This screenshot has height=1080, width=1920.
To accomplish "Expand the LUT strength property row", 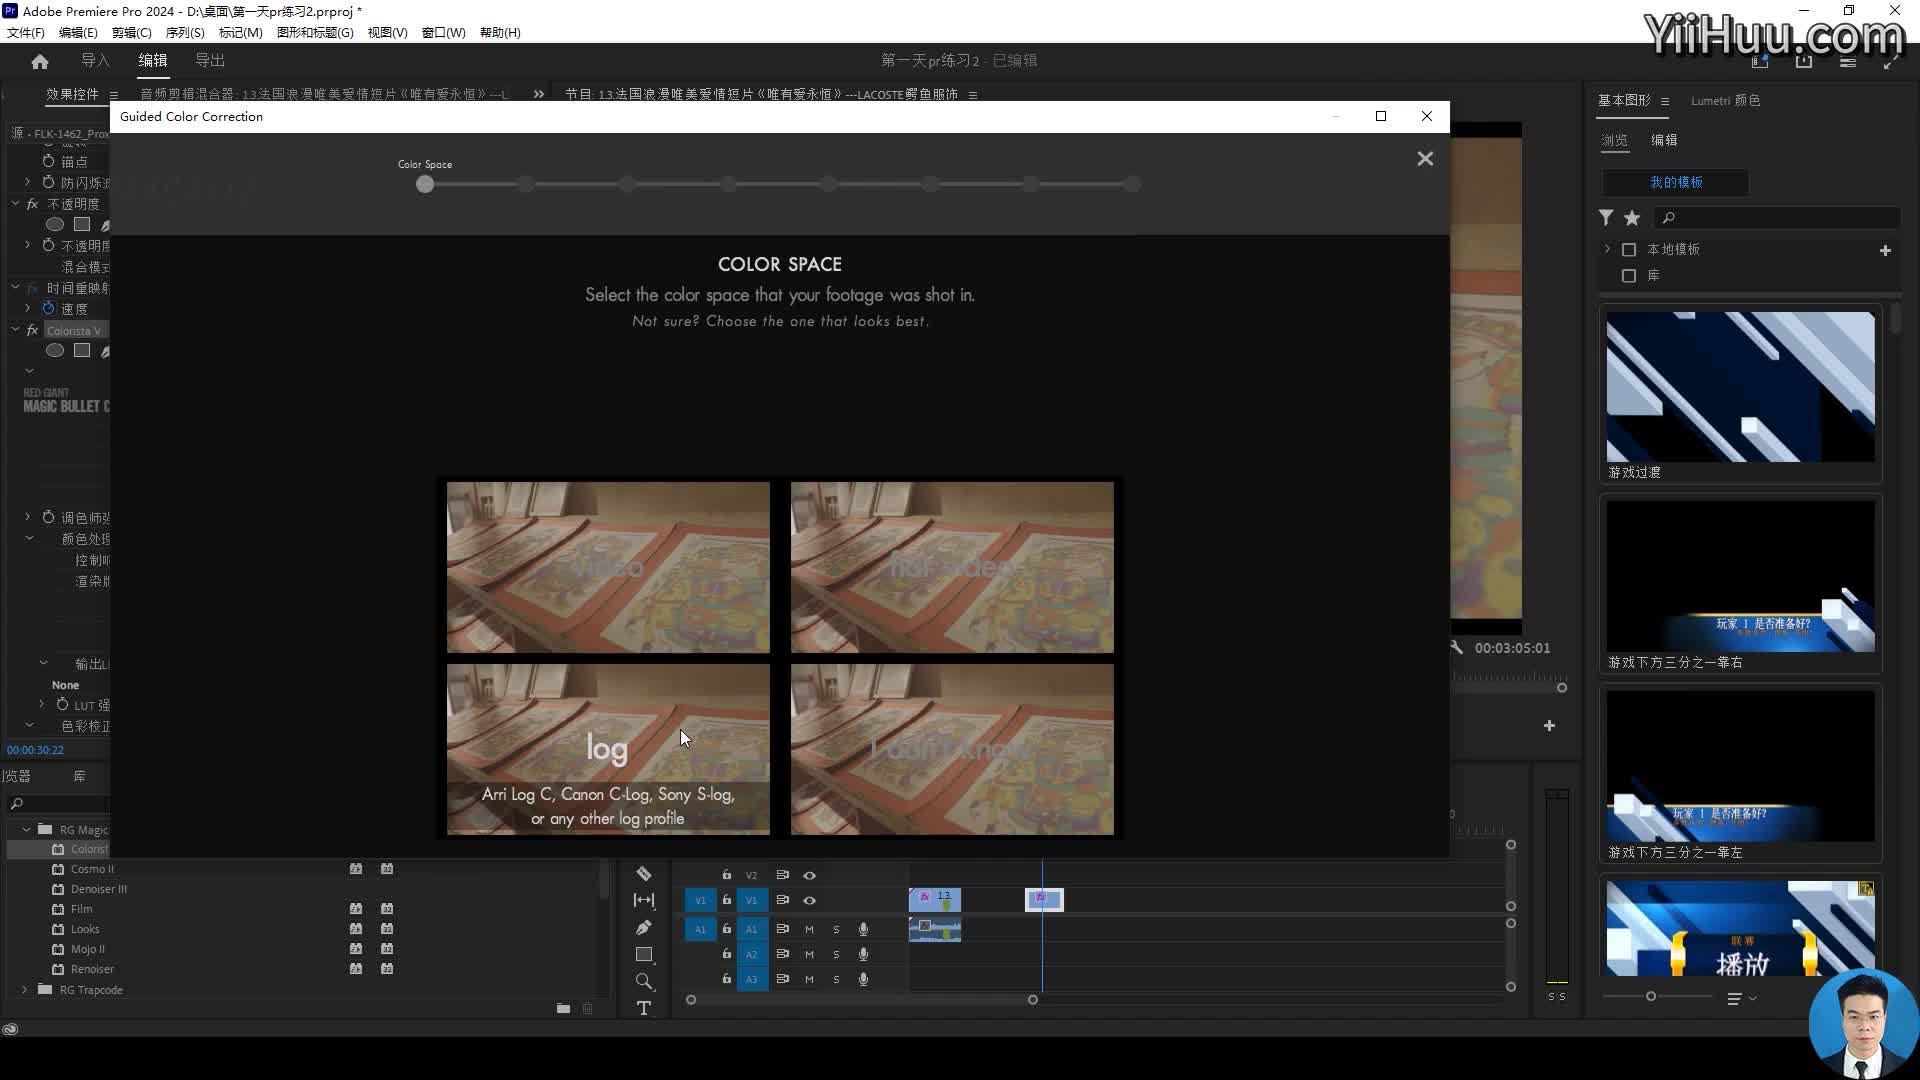I will [42, 705].
